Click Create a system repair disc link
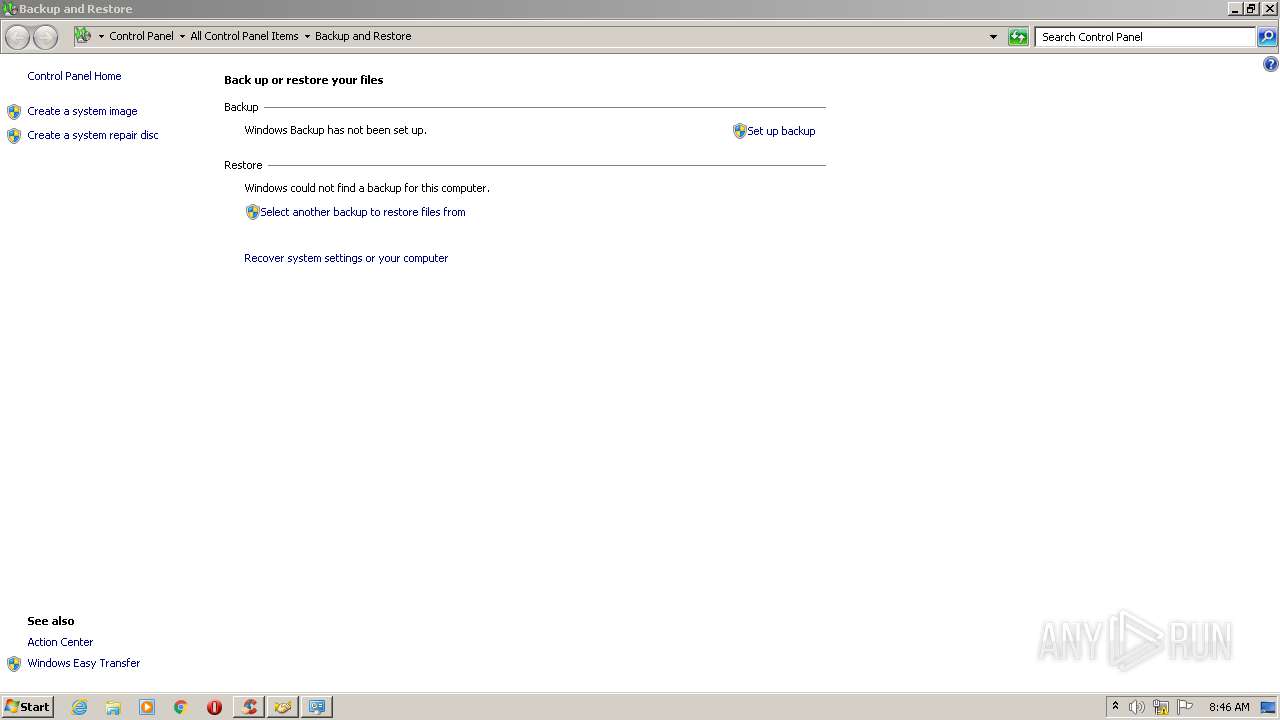This screenshot has width=1280, height=720. (93, 135)
